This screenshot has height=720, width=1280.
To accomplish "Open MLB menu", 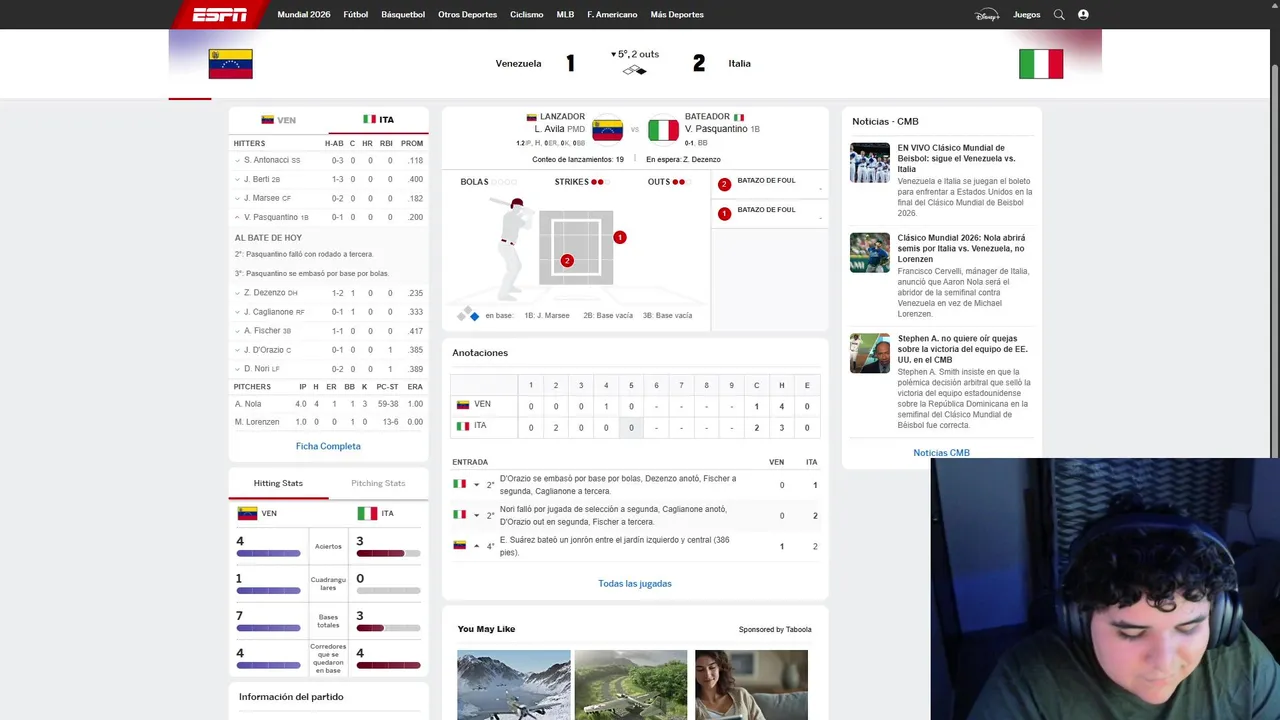I will [x=565, y=15].
